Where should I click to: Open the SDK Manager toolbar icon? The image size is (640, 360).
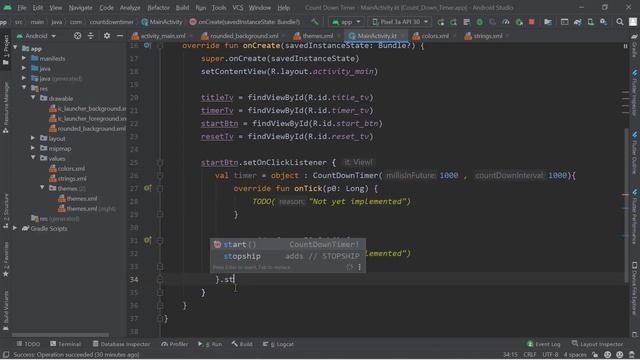604,22
